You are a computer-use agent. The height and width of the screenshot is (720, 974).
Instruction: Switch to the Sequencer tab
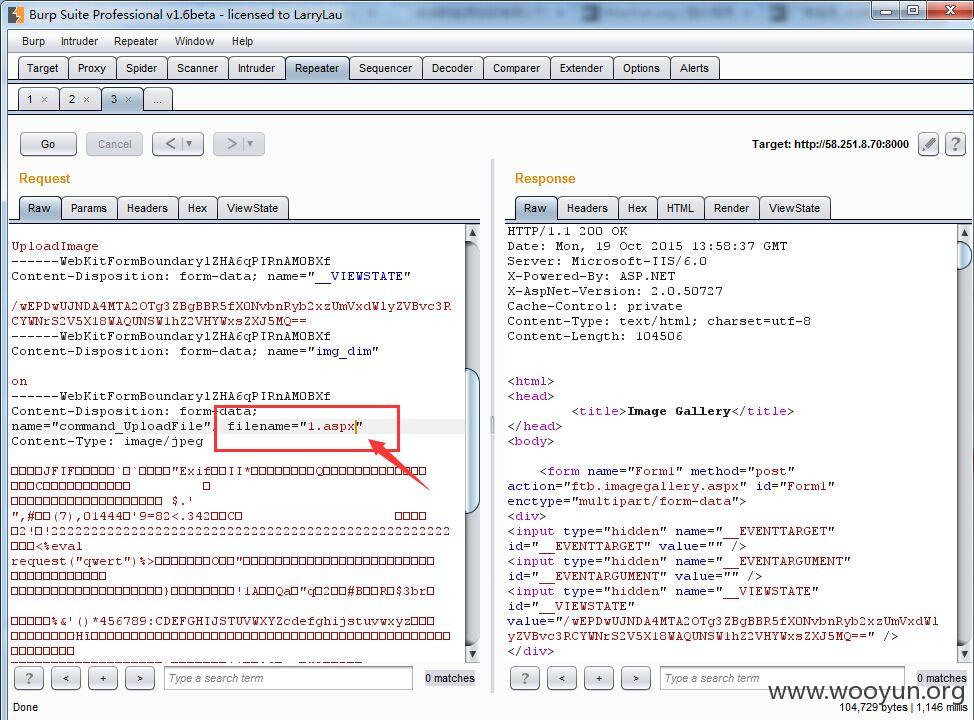point(385,68)
